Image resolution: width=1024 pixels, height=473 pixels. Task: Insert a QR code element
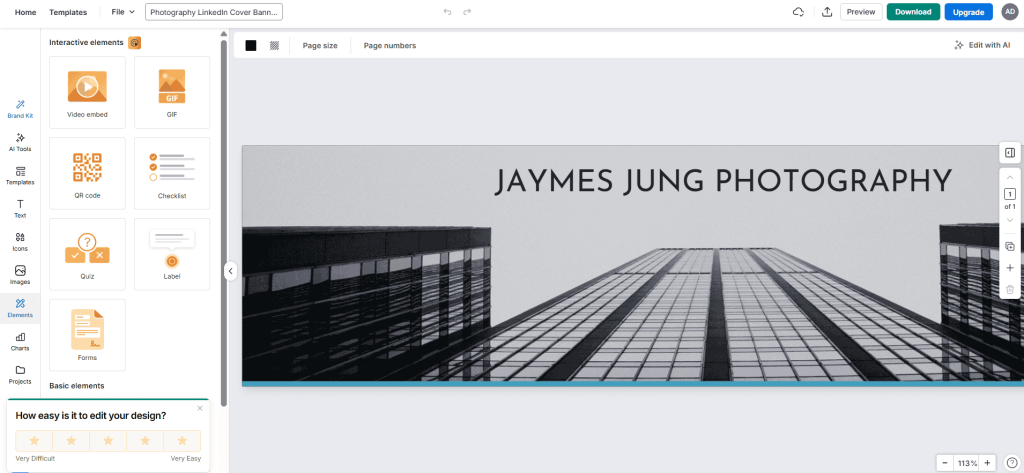(x=87, y=173)
